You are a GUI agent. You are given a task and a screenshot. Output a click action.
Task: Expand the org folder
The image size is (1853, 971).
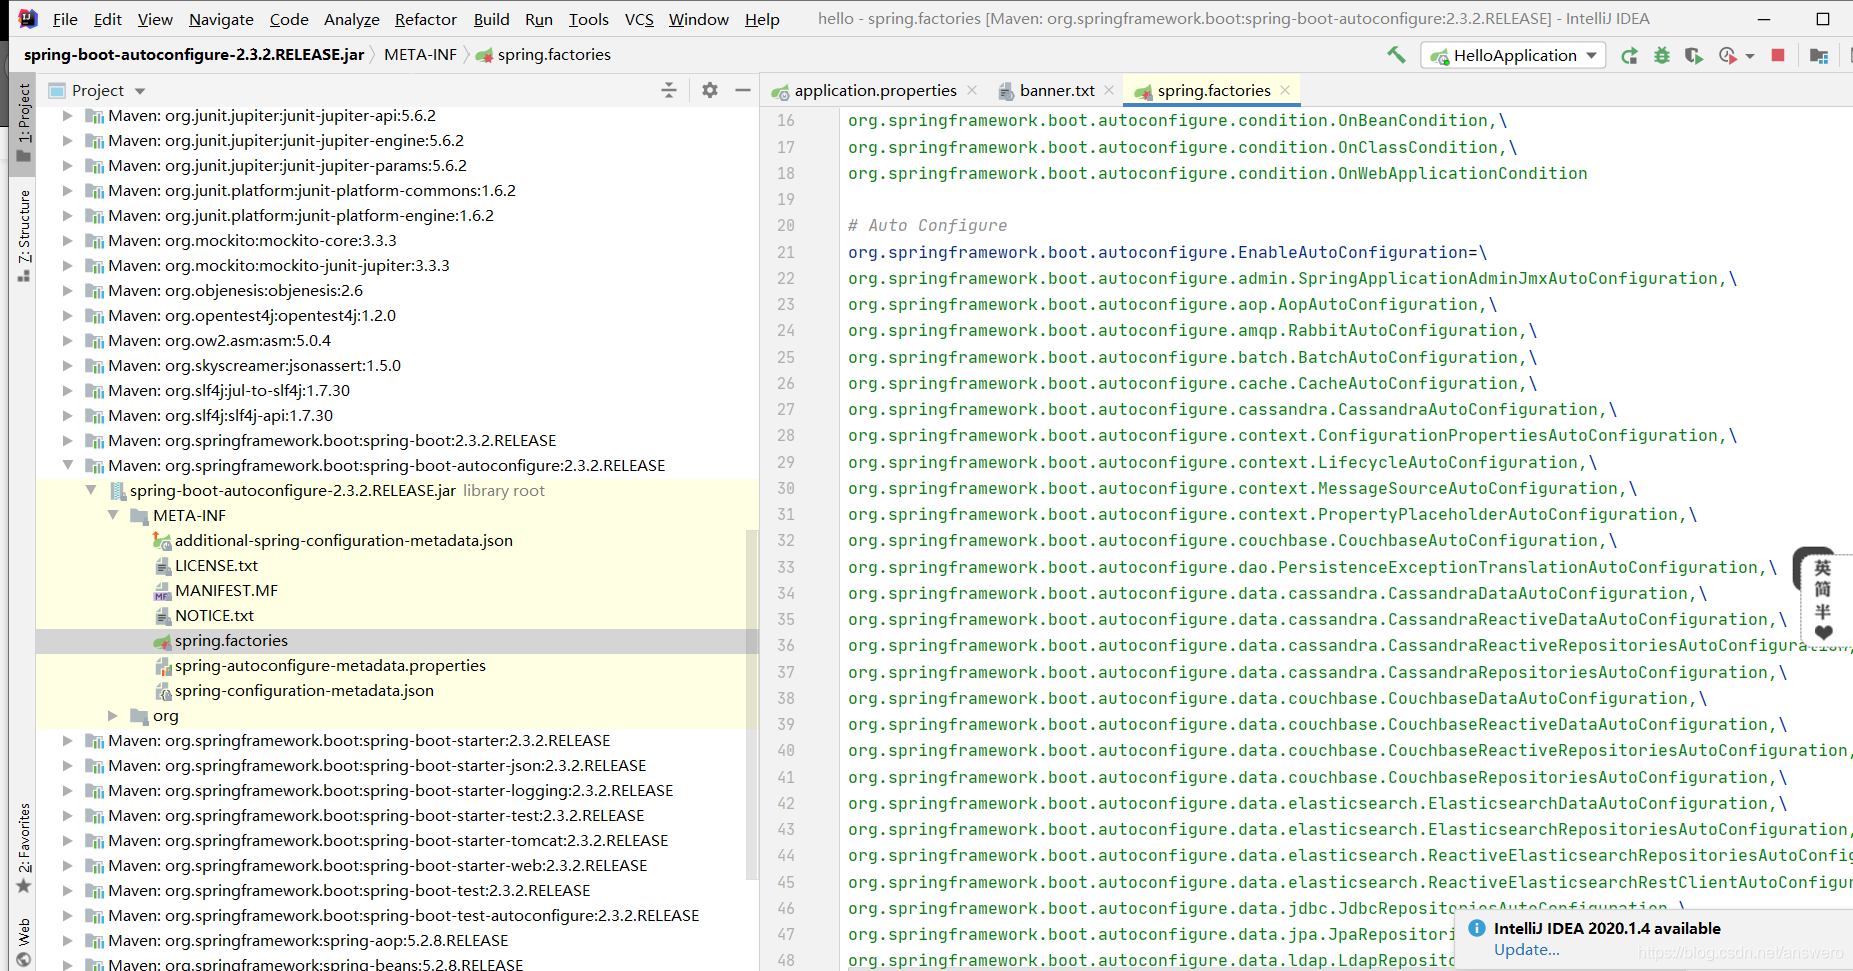pyautogui.click(x=112, y=715)
